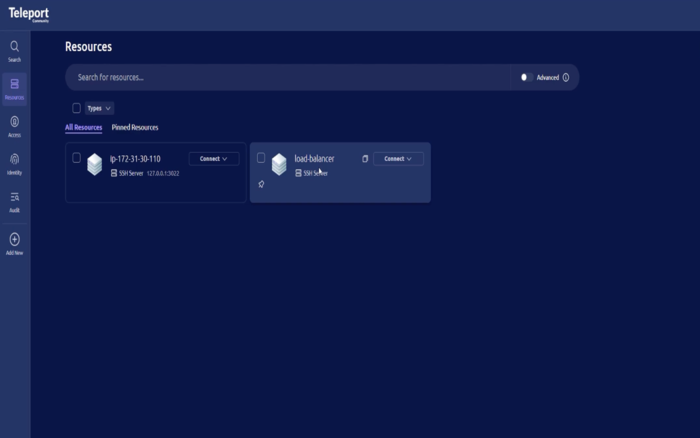Click the Teleport logo
The width and height of the screenshot is (700, 438).
pos(29,14)
